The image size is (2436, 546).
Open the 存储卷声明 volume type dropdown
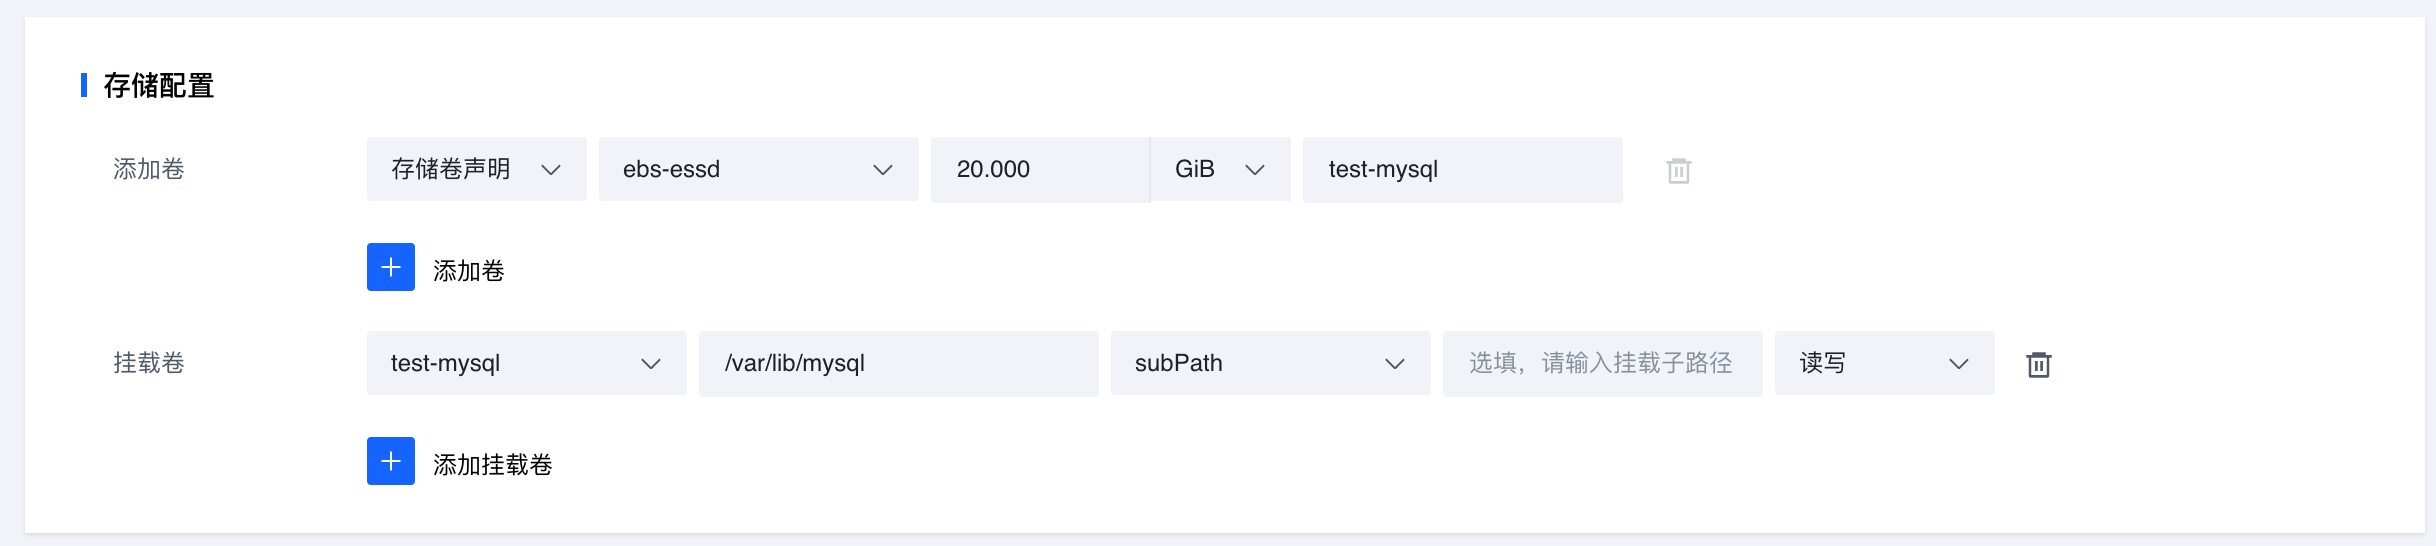[x=477, y=169]
